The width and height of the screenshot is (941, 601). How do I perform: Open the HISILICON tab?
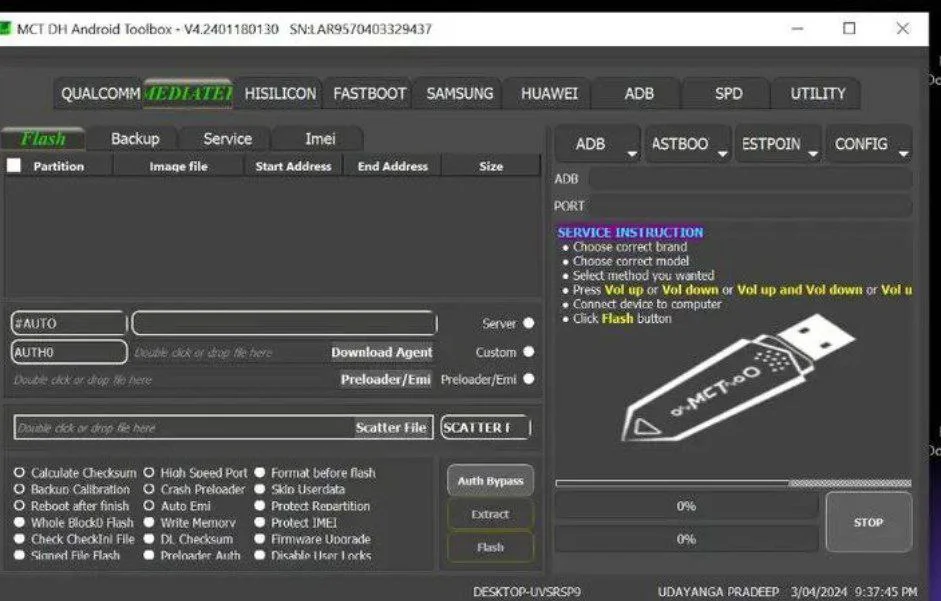(280, 94)
